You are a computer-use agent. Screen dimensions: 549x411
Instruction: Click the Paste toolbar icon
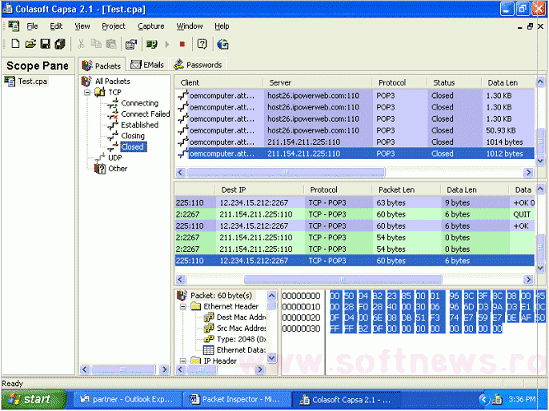[111, 44]
